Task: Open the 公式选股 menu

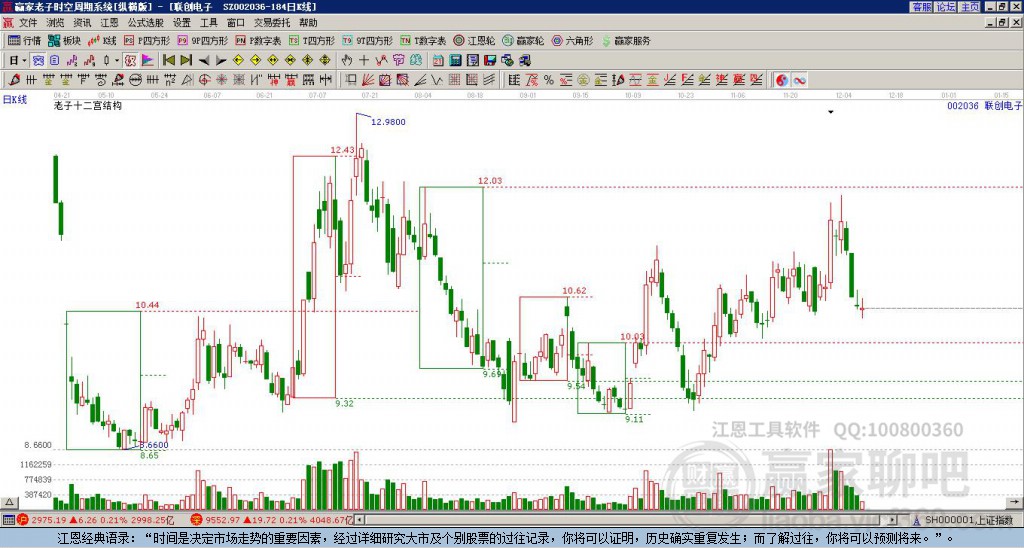Action: tap(146, 23)
